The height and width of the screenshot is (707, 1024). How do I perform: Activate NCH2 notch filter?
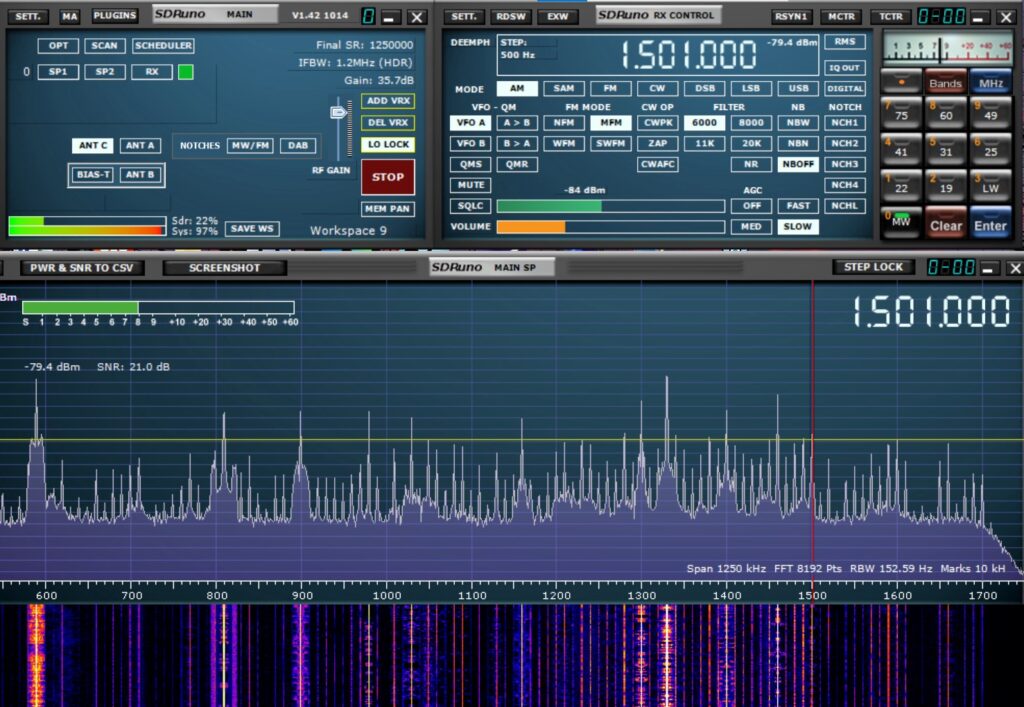coord(845,143)
